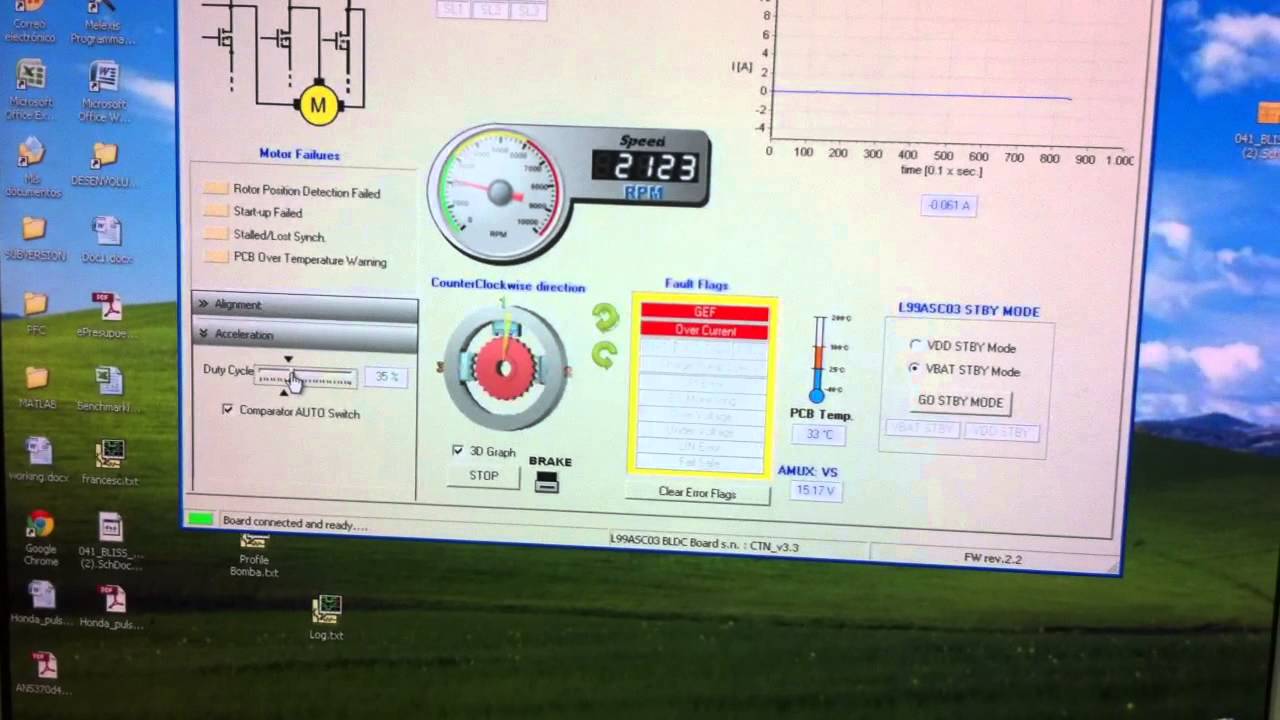Viewport: 1280px width, 720px height.
Task: Click the RPM speedometer gauge
Action: 497,192
